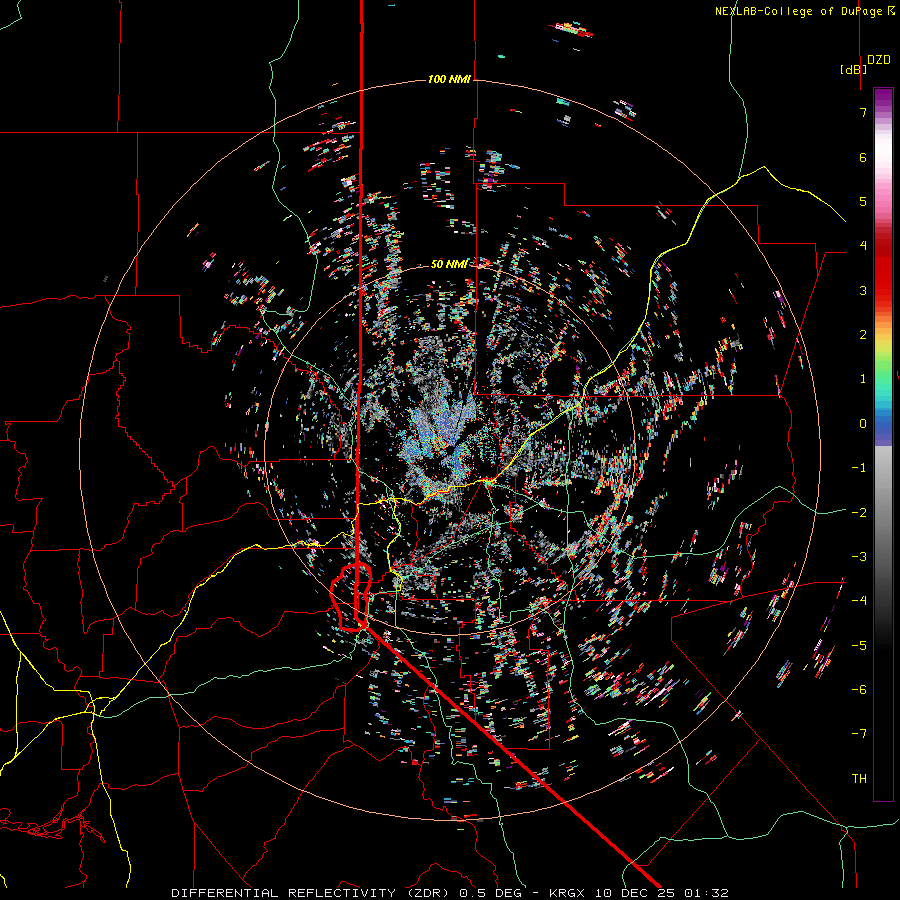The image size is (900, 900).
Task: Click the -2 value on the color scale
Action: pyautogui.click(x=859, y=512)
